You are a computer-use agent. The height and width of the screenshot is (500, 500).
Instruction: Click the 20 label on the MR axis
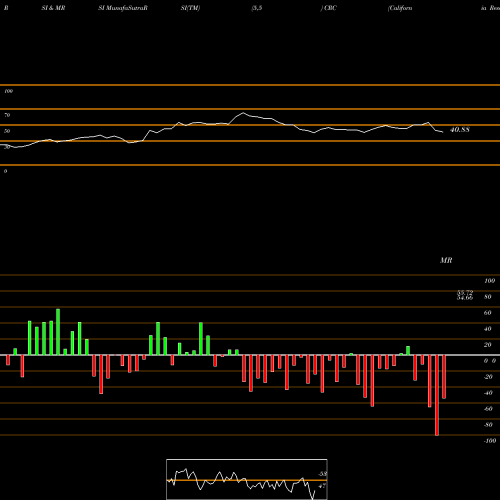pos(488,345)
